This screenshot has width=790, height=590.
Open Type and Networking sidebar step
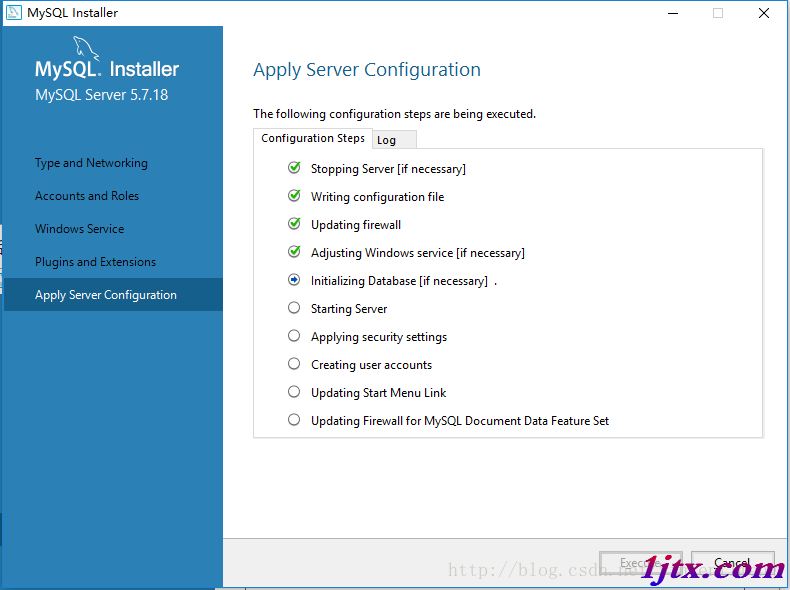click(x=91, y=163)
